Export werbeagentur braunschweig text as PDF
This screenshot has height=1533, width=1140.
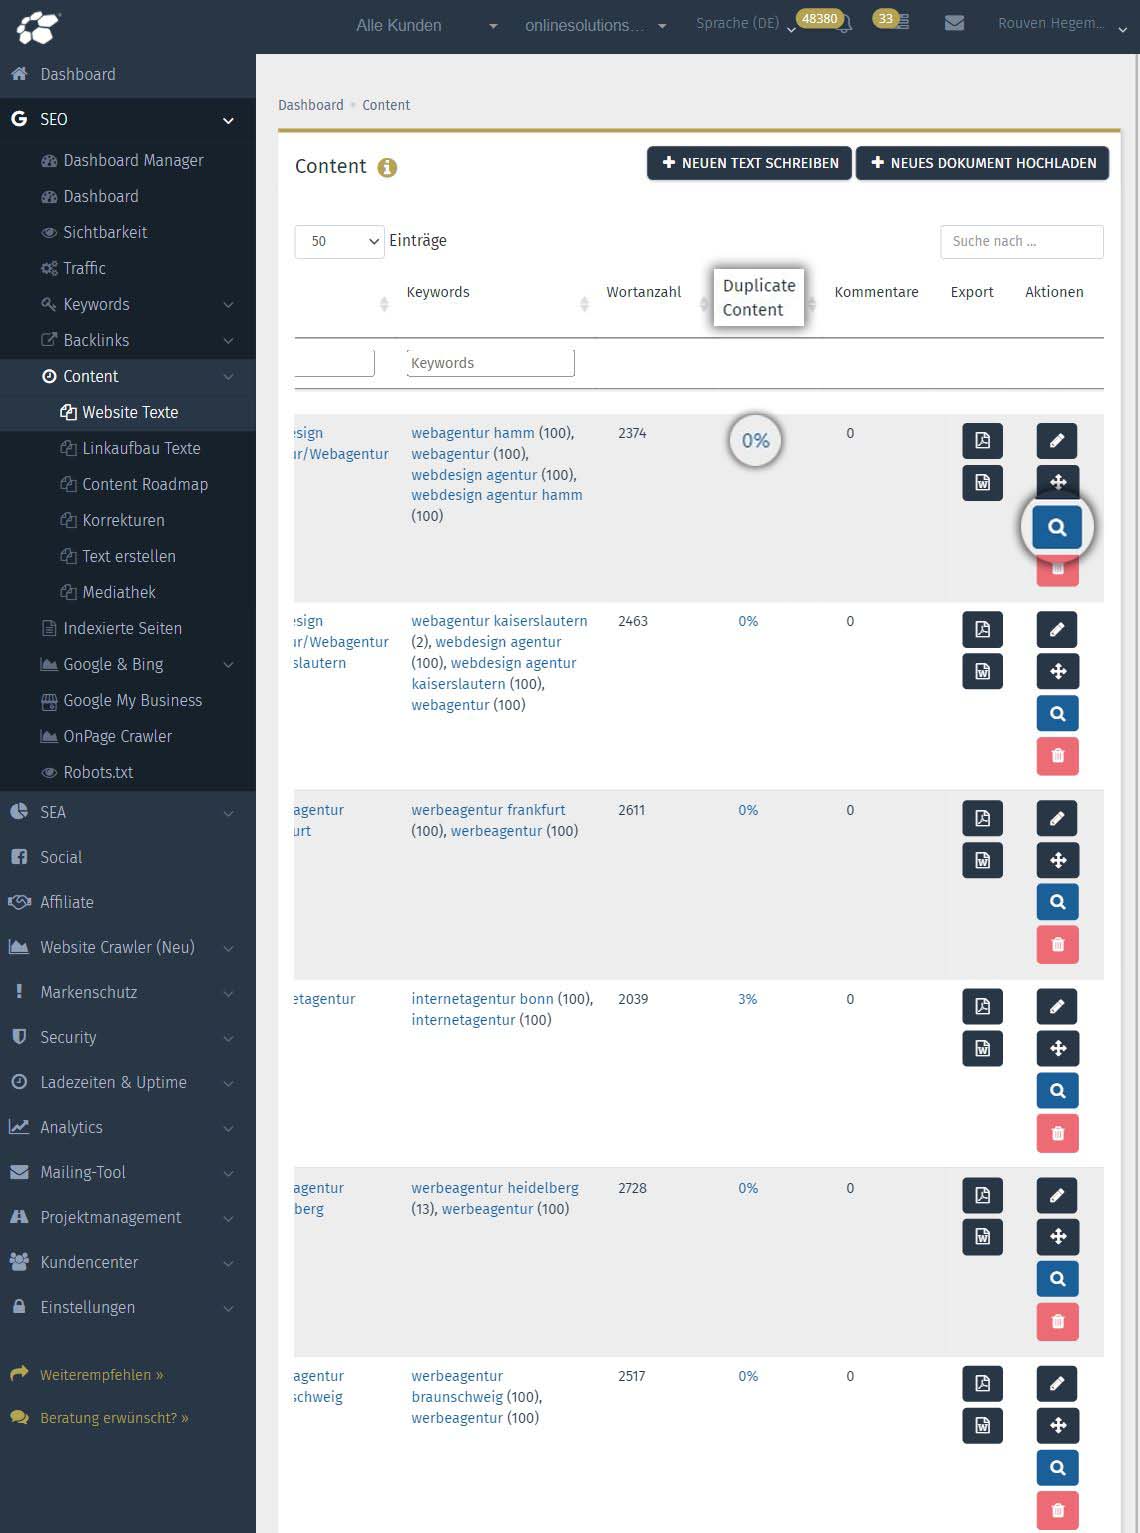(x=982, y=1384)
